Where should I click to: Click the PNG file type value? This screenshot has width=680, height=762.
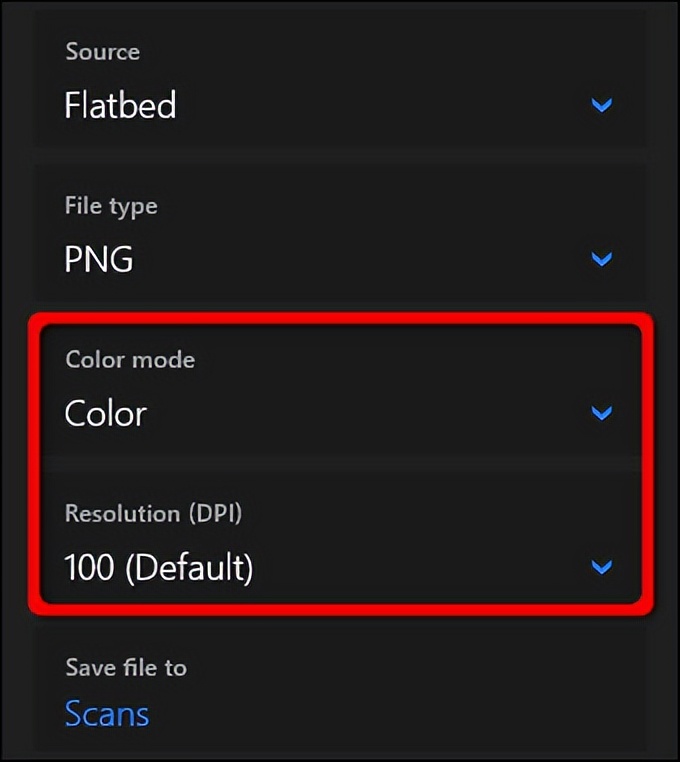coord(98,259)
